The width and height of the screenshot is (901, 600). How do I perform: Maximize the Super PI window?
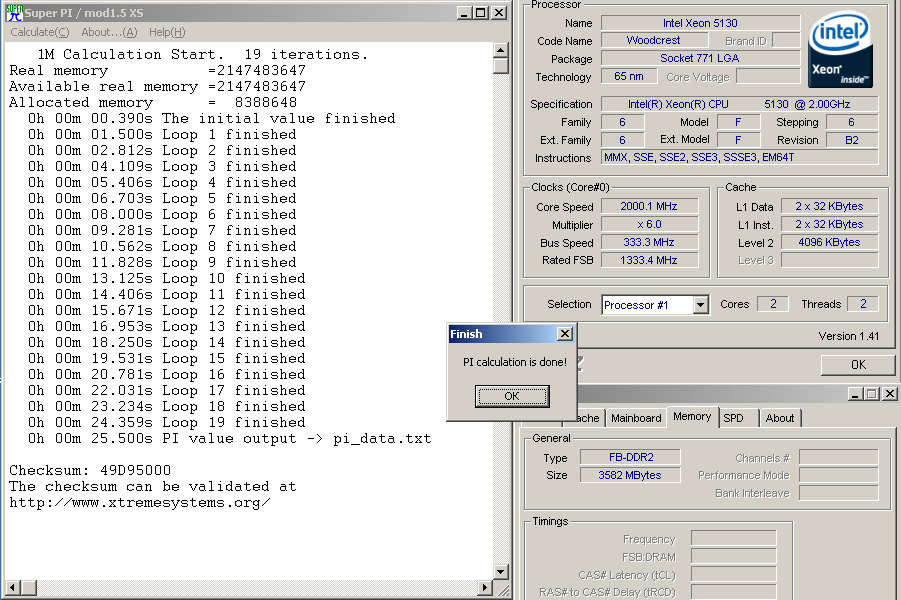pos(481,13)
